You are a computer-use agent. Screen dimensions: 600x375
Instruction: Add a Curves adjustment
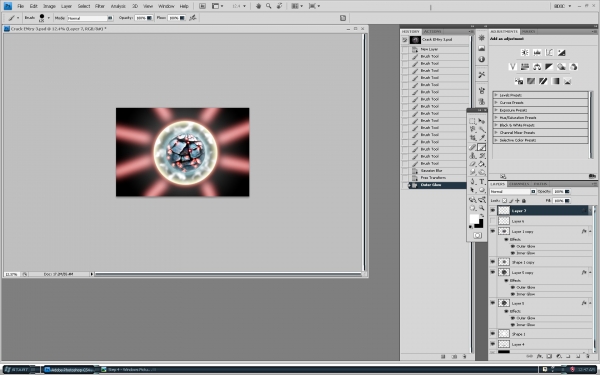coord(549,52)
